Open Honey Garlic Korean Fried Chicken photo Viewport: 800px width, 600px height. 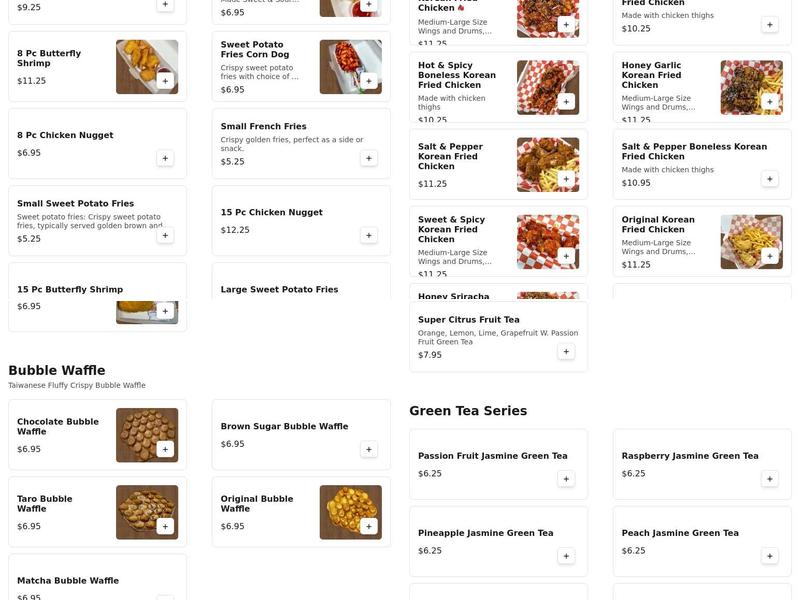[752, 88]
